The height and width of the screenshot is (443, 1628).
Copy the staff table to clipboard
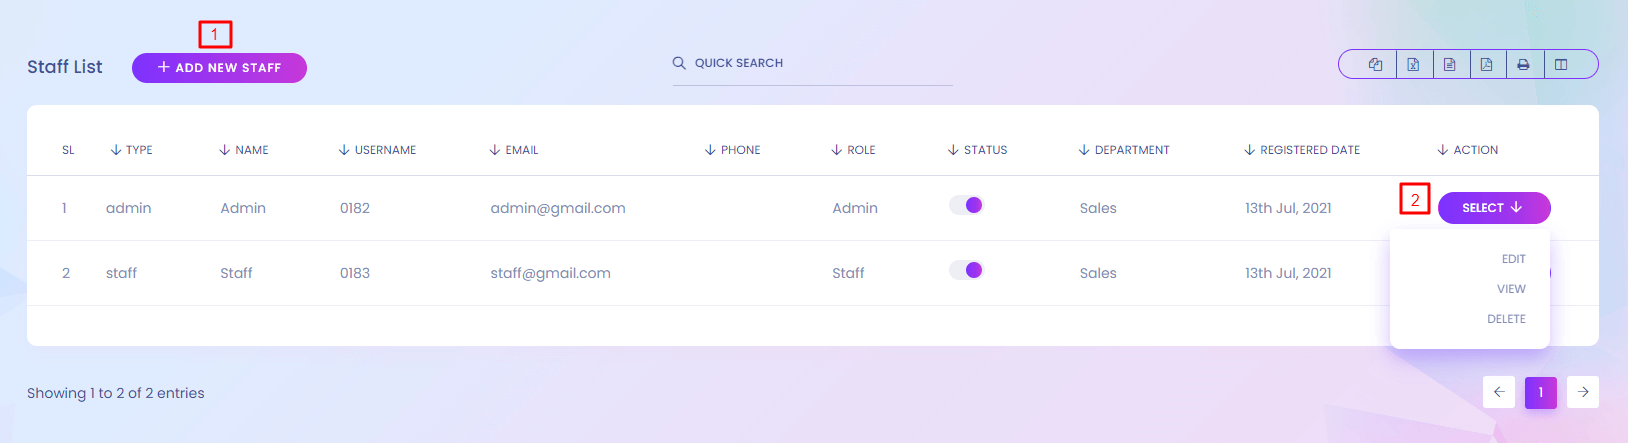[1376, 65]
